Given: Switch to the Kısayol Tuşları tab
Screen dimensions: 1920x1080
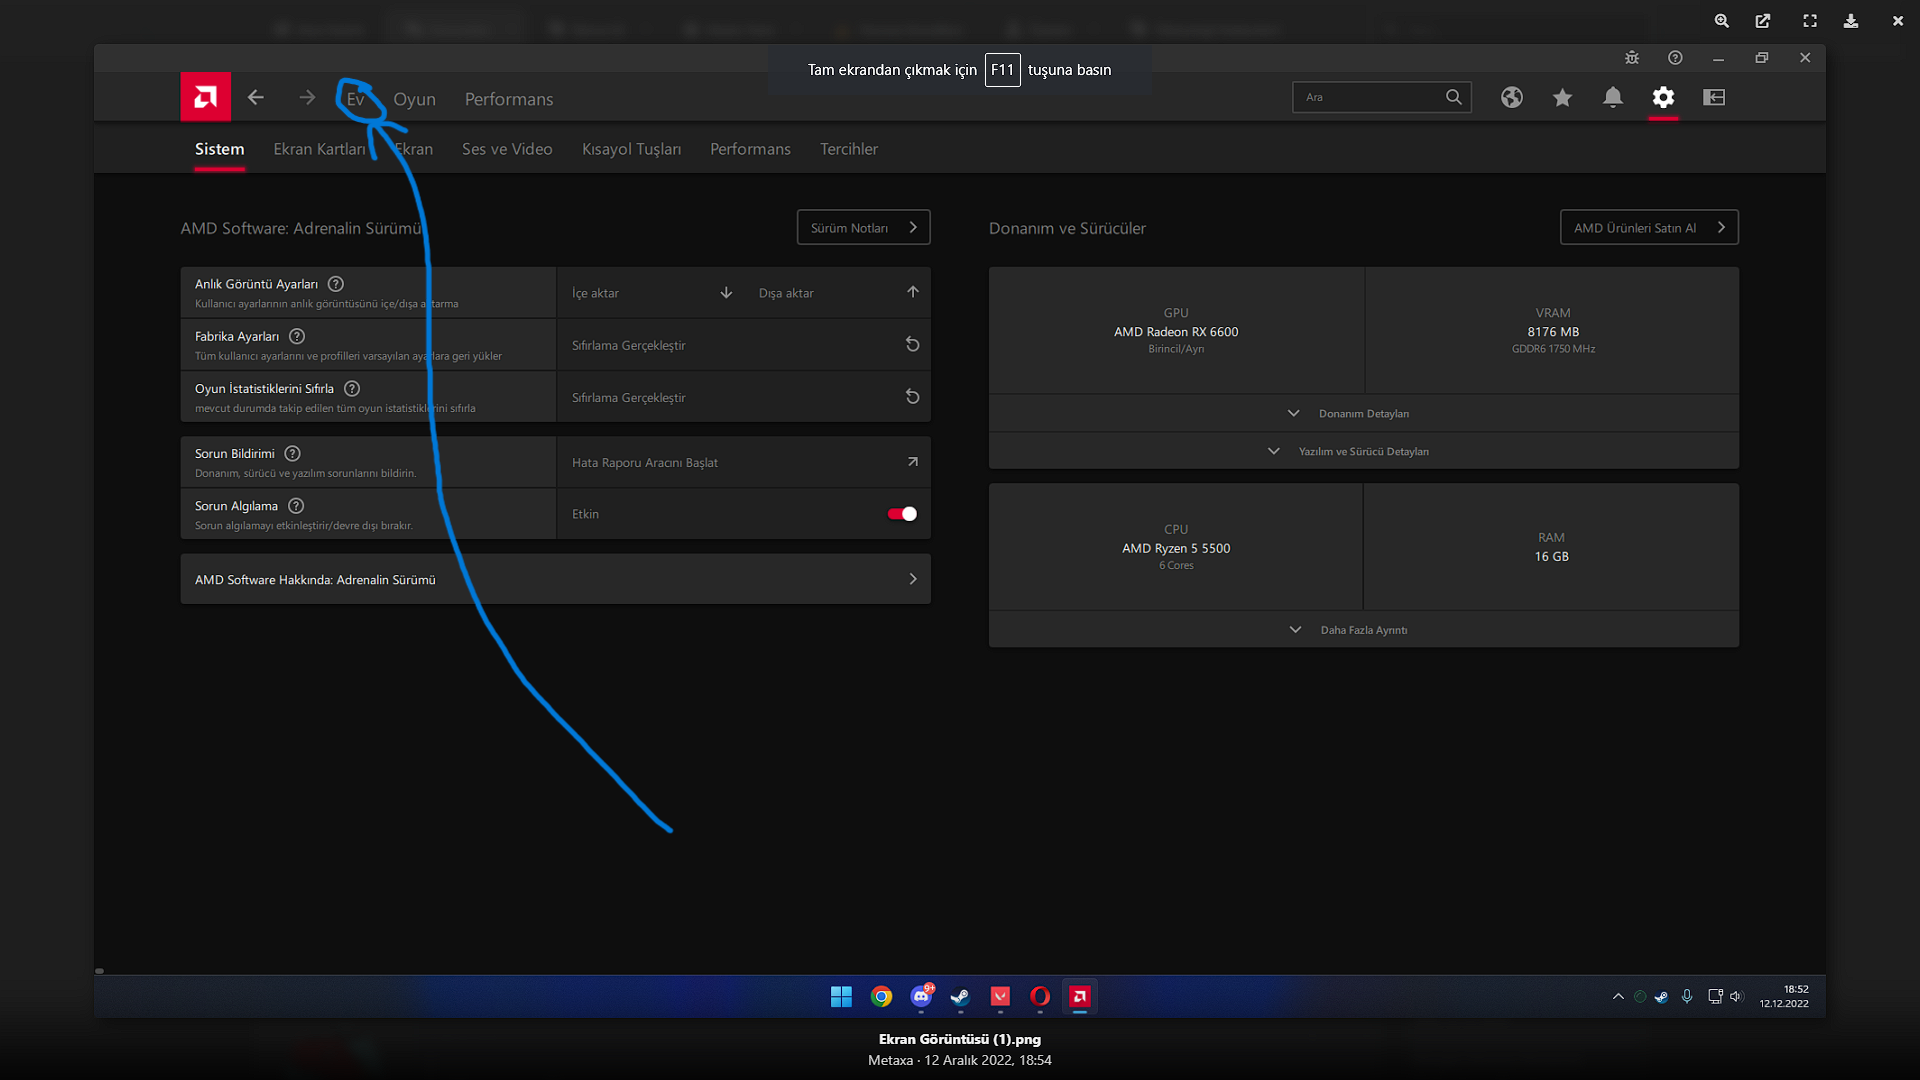Looking at the screenshot, I should [631, 149].
